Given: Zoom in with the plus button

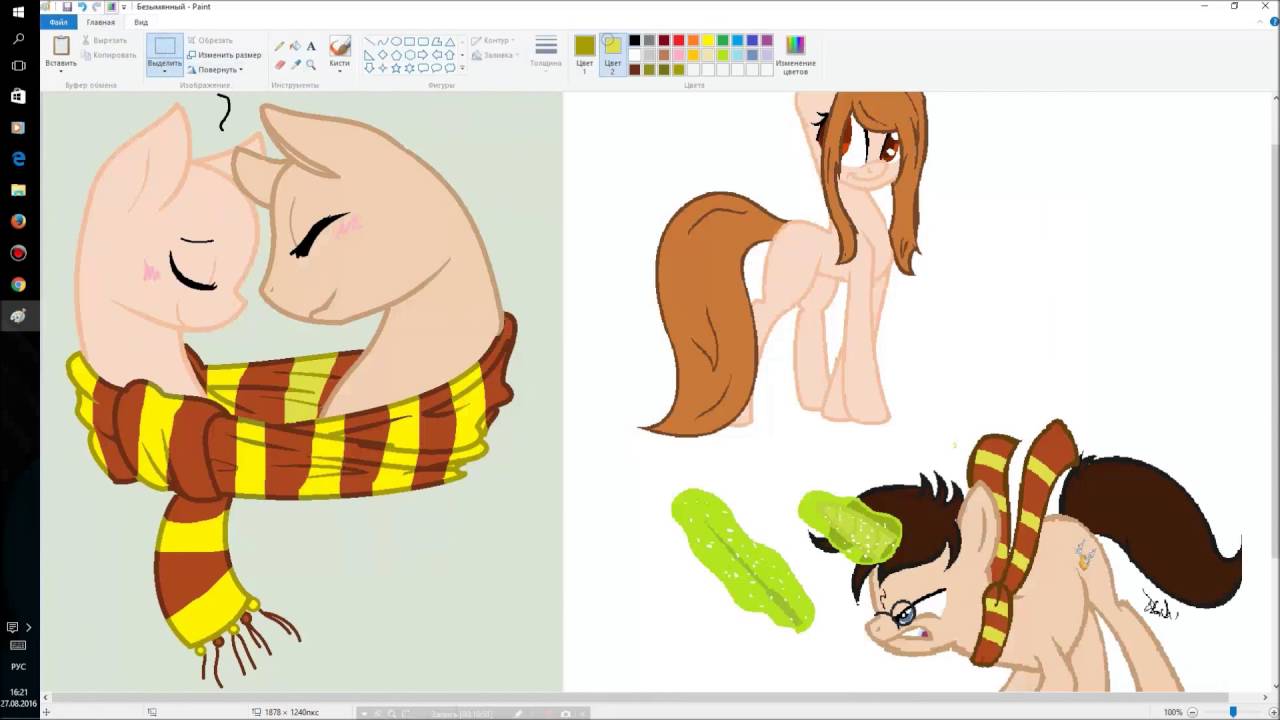Looking at the screenshot, I should [x=1272, y=712].
